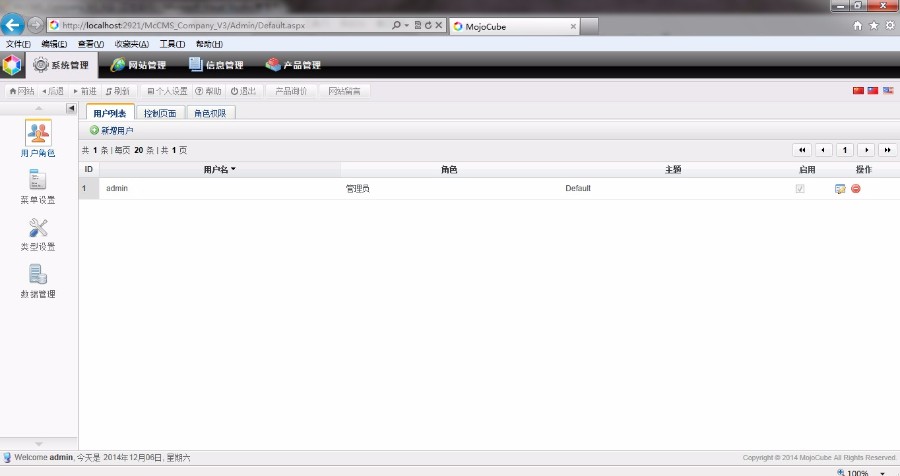Open the 工具(T) menu
This screenshot has width=900, height=476.
click(172, 44)
